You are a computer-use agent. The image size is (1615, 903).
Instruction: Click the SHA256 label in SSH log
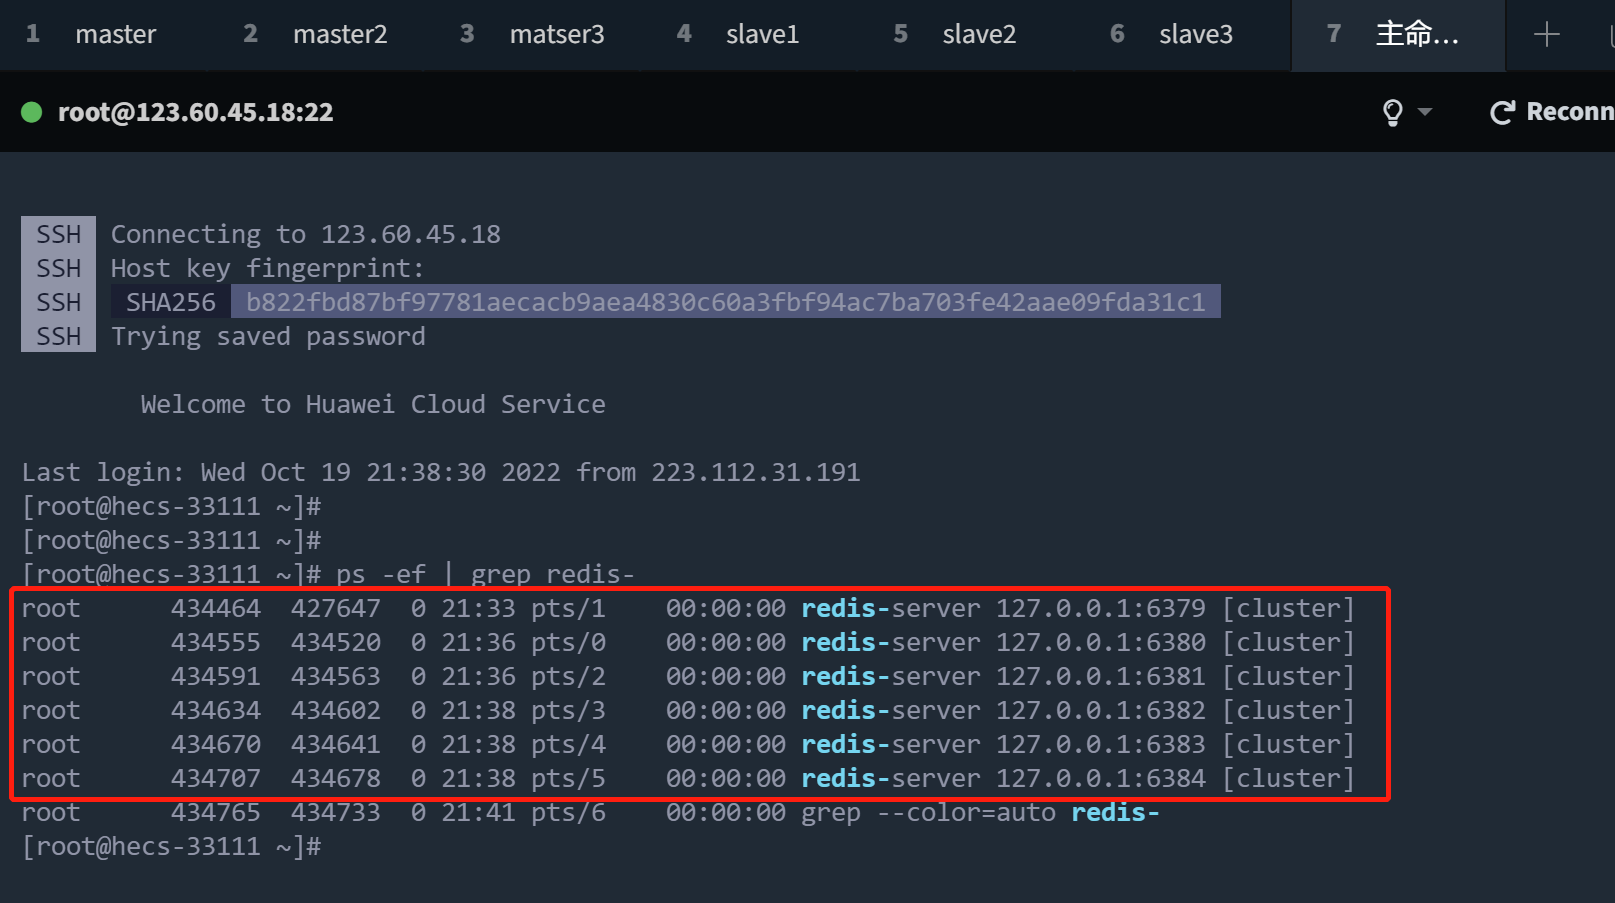tap(170, 302)
